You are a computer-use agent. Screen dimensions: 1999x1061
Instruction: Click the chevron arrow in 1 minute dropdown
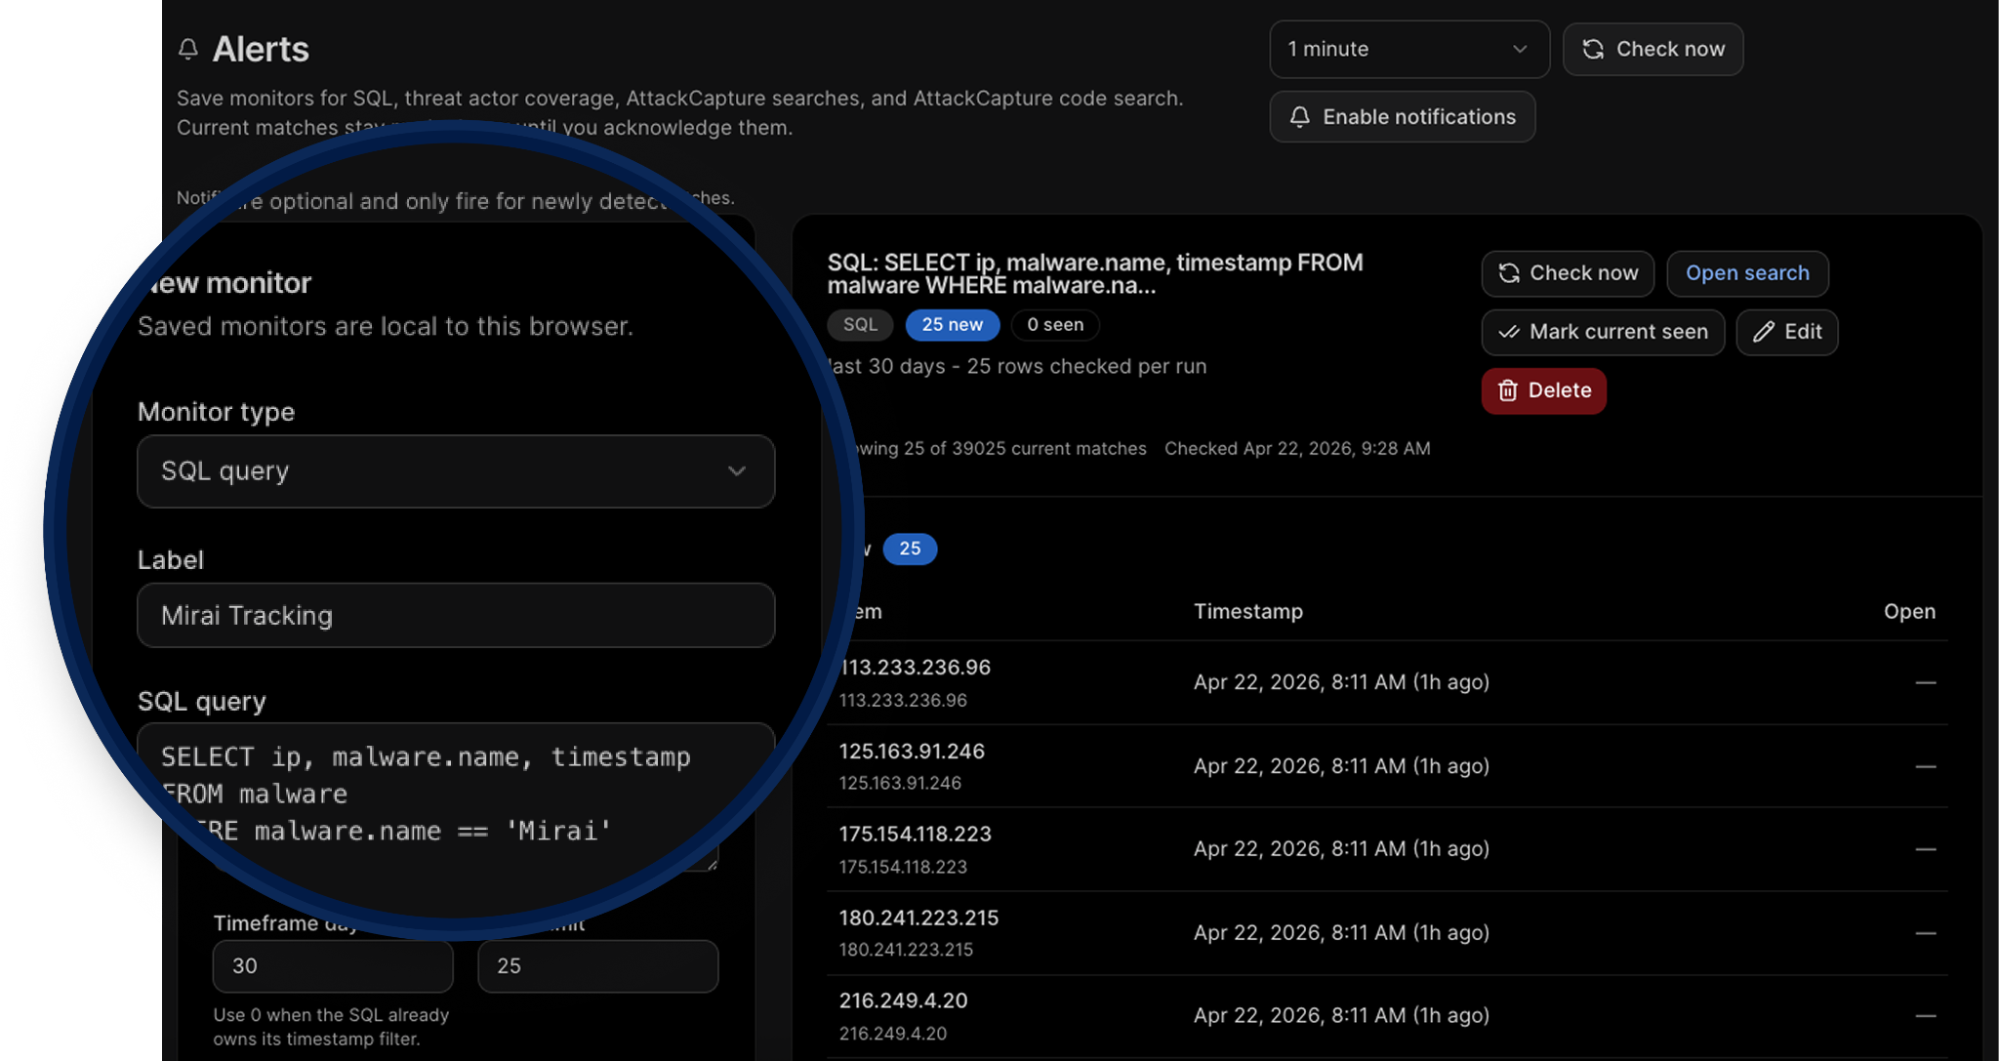[x=1520, y=49]
